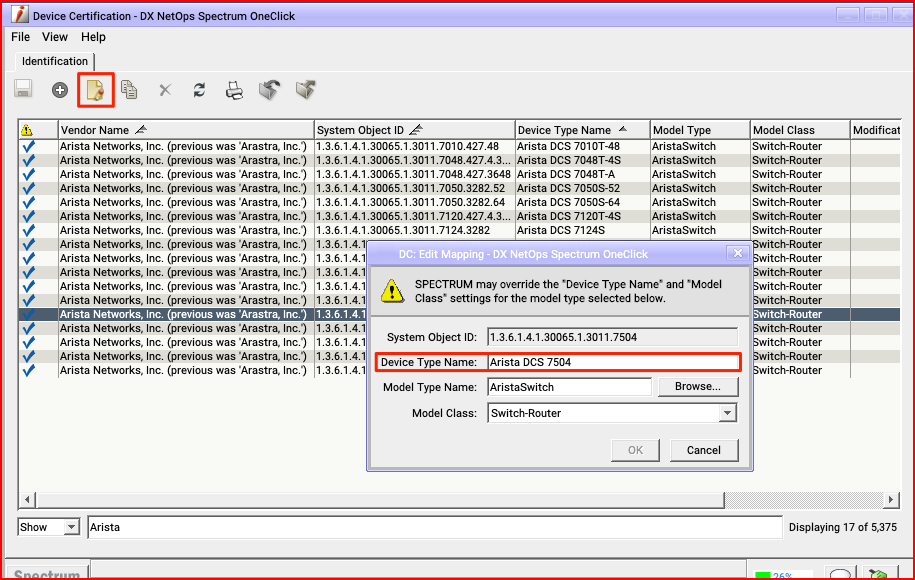Screen dimensions: 915x580
Task: Click the grayed-out save disk icon
Action: [23, 90]
